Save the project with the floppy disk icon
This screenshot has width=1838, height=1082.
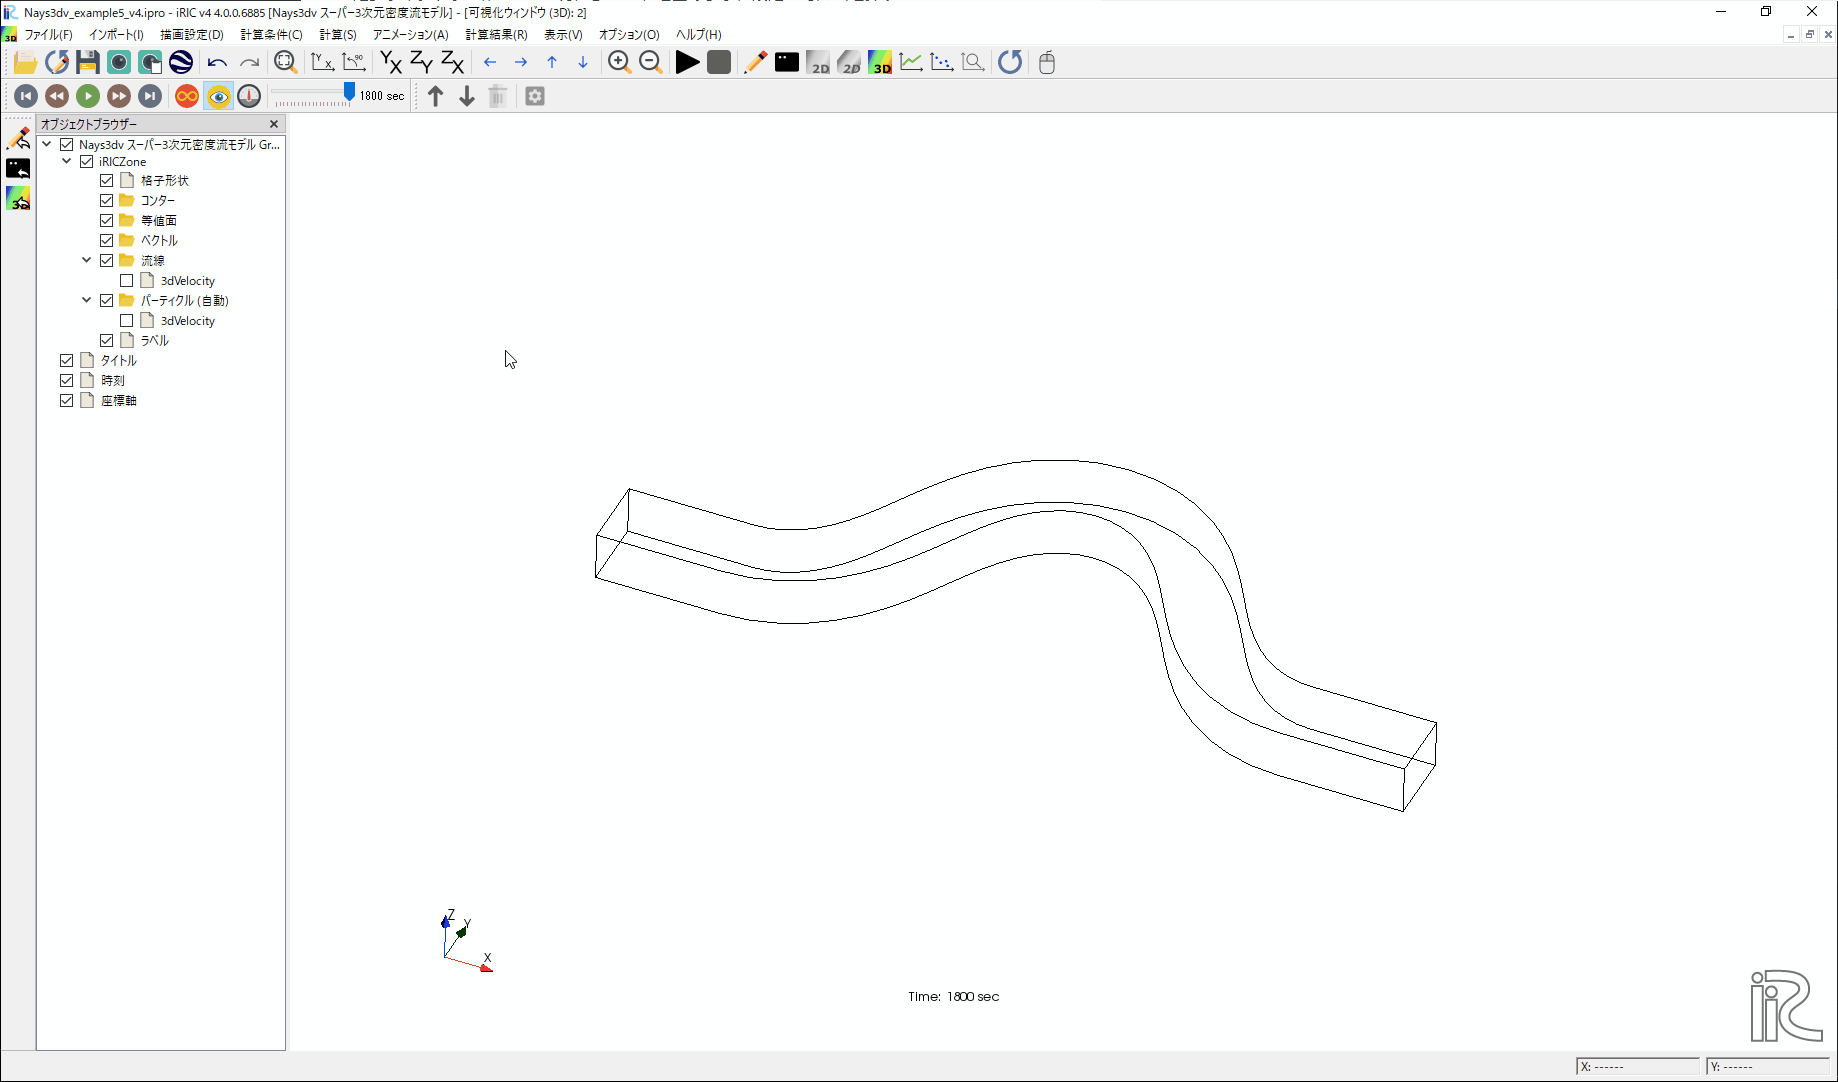pos(88,62)
